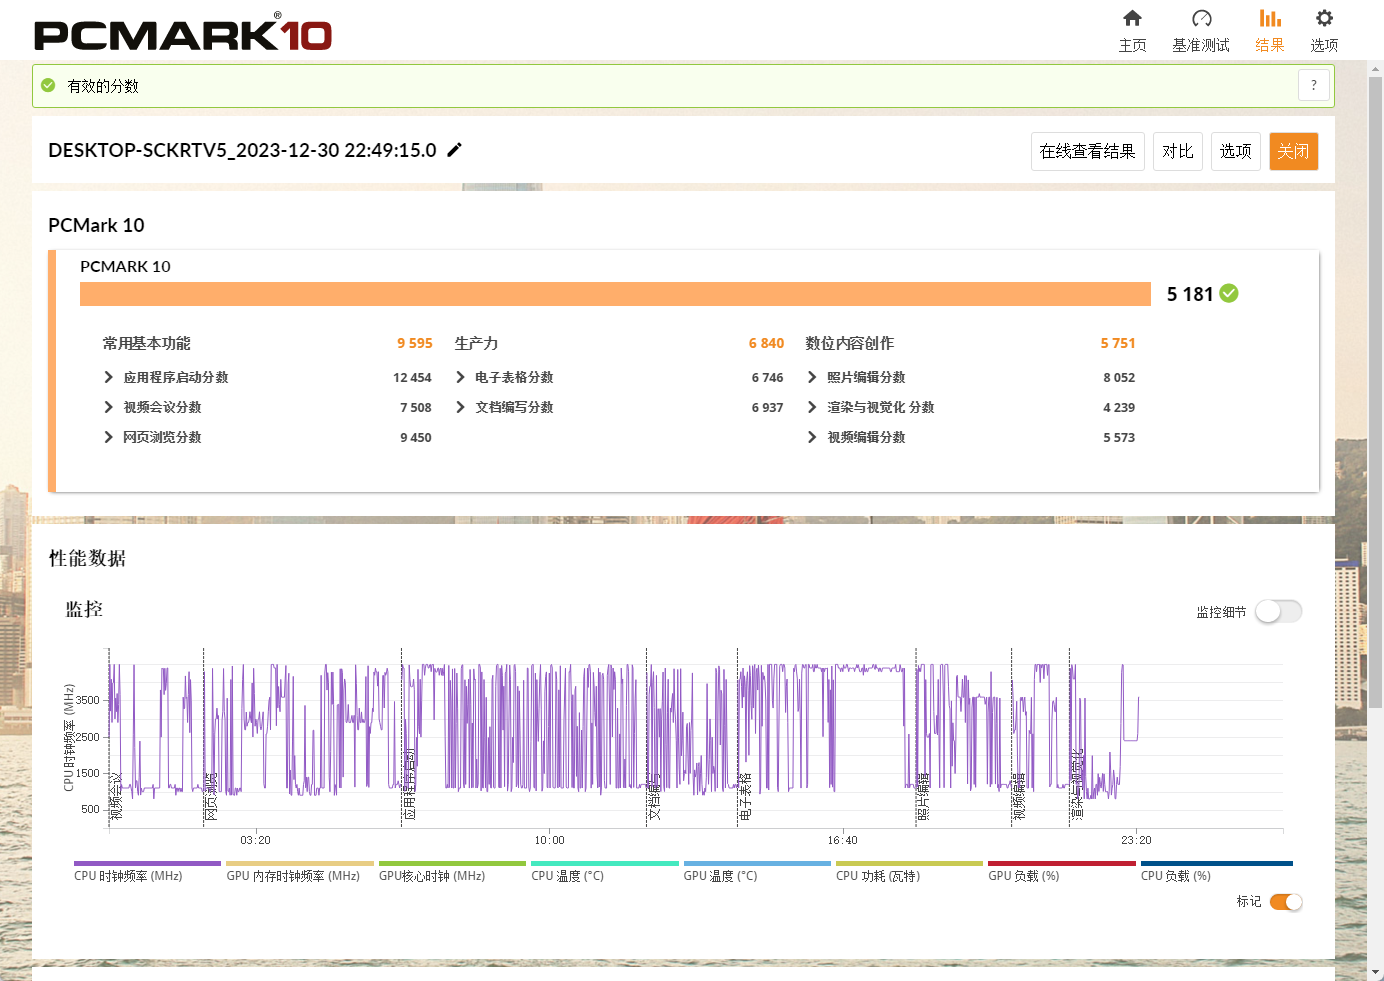The height and width of the screenshot is (981, 1384).
Task: Open the Benchmark tests gauge icon
Action: click(x=1201, y=19)
